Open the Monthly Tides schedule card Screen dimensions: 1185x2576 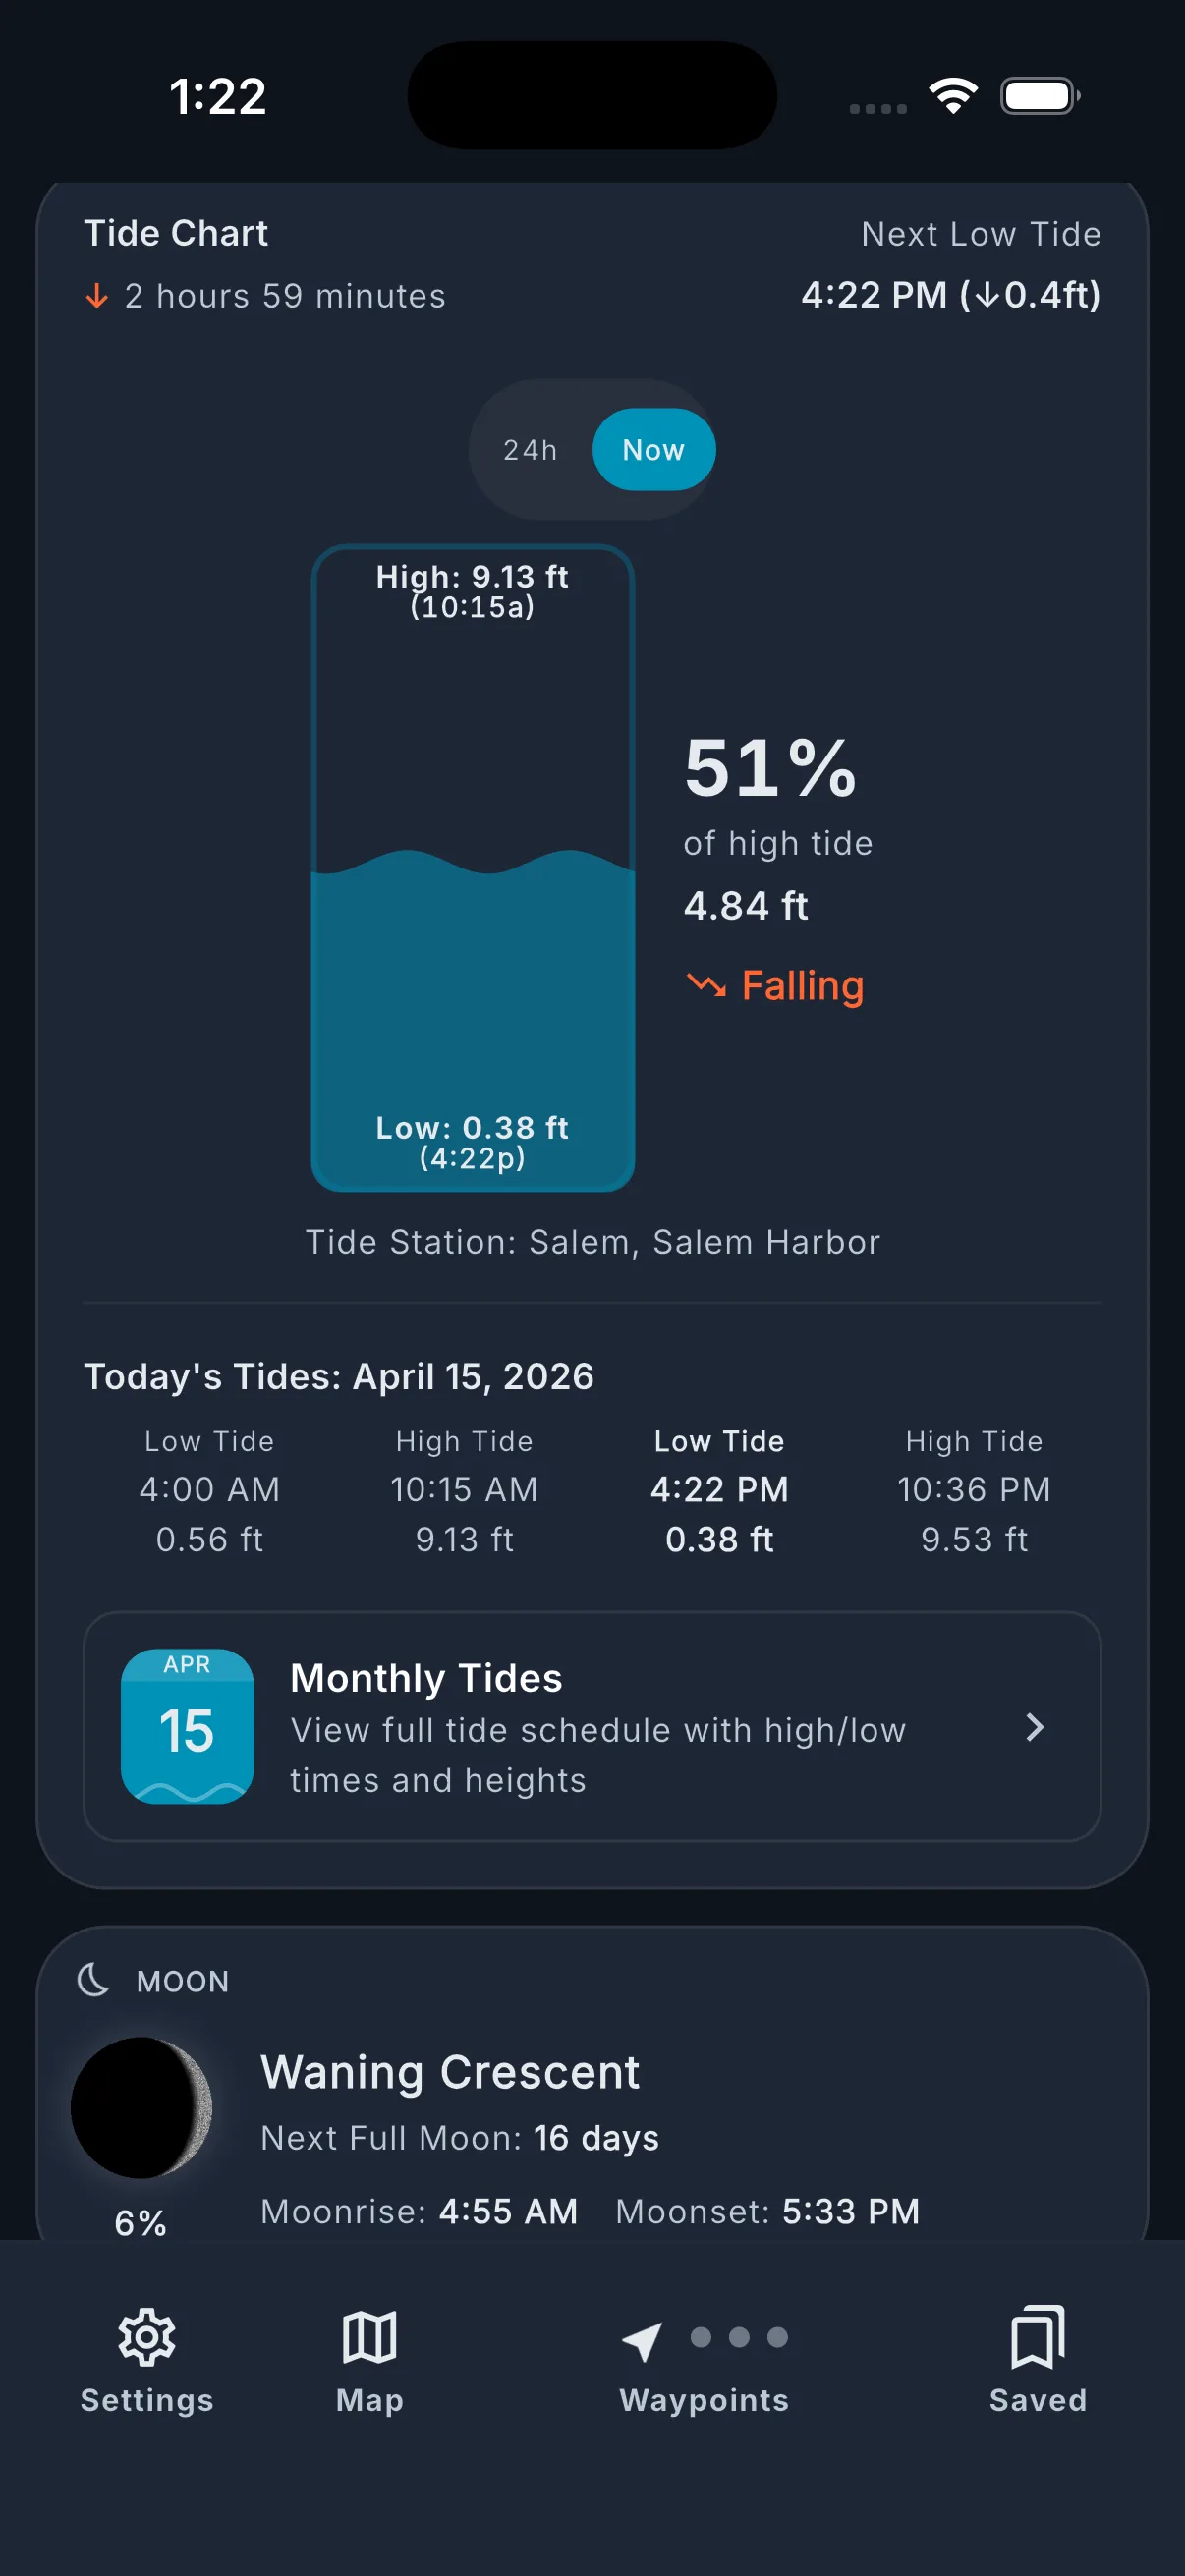click(x=598, y=1727)
